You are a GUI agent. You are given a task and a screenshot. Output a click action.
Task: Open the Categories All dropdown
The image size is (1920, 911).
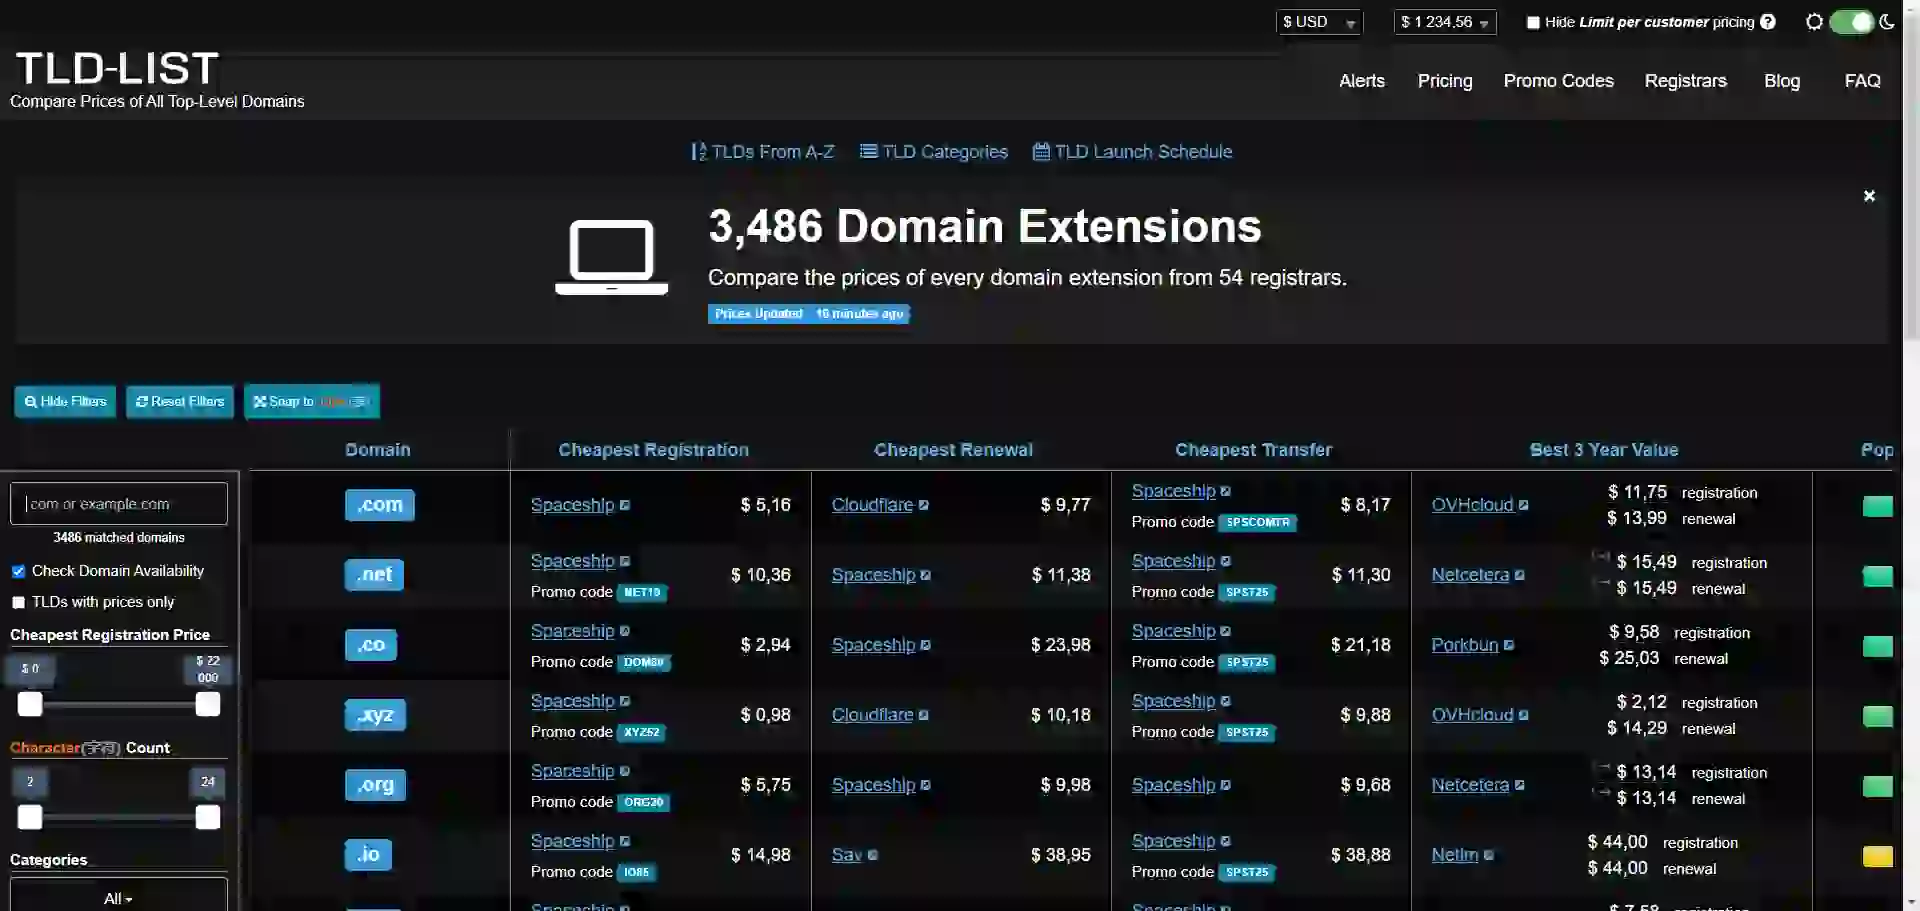[x=119, y=897]
